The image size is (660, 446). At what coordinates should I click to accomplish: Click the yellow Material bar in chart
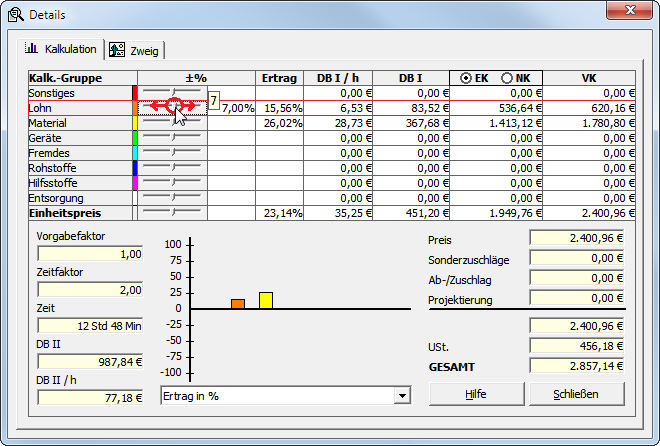(266, 300)
